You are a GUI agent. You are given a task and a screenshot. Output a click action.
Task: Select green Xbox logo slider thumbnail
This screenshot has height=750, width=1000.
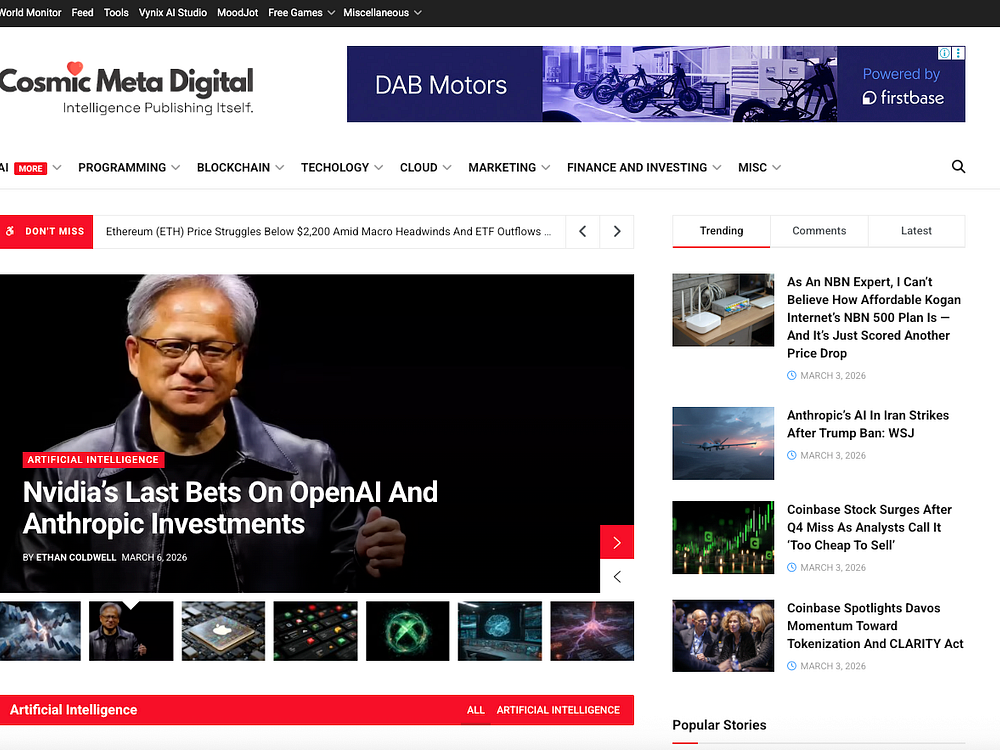tap(408, 631)
